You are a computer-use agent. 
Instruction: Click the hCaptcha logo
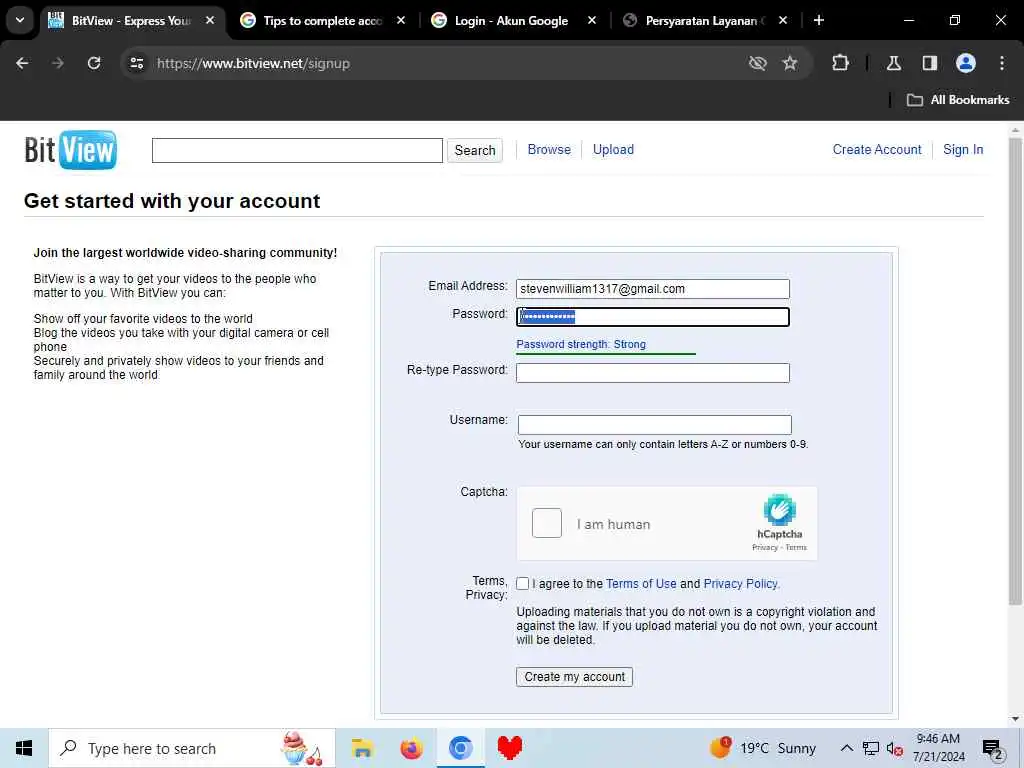pos(780,510)
